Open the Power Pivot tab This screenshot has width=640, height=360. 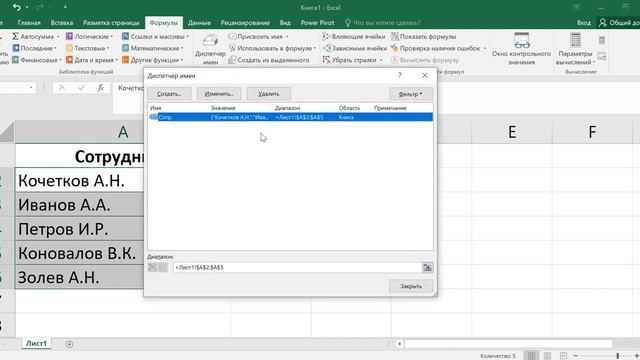[x=317, y=23]
